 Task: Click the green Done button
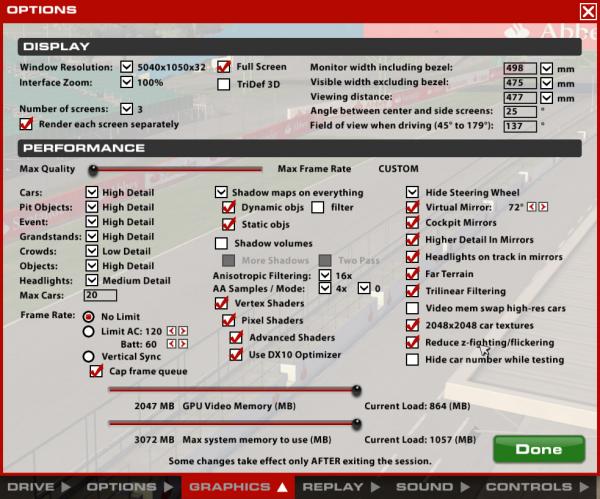538,449
